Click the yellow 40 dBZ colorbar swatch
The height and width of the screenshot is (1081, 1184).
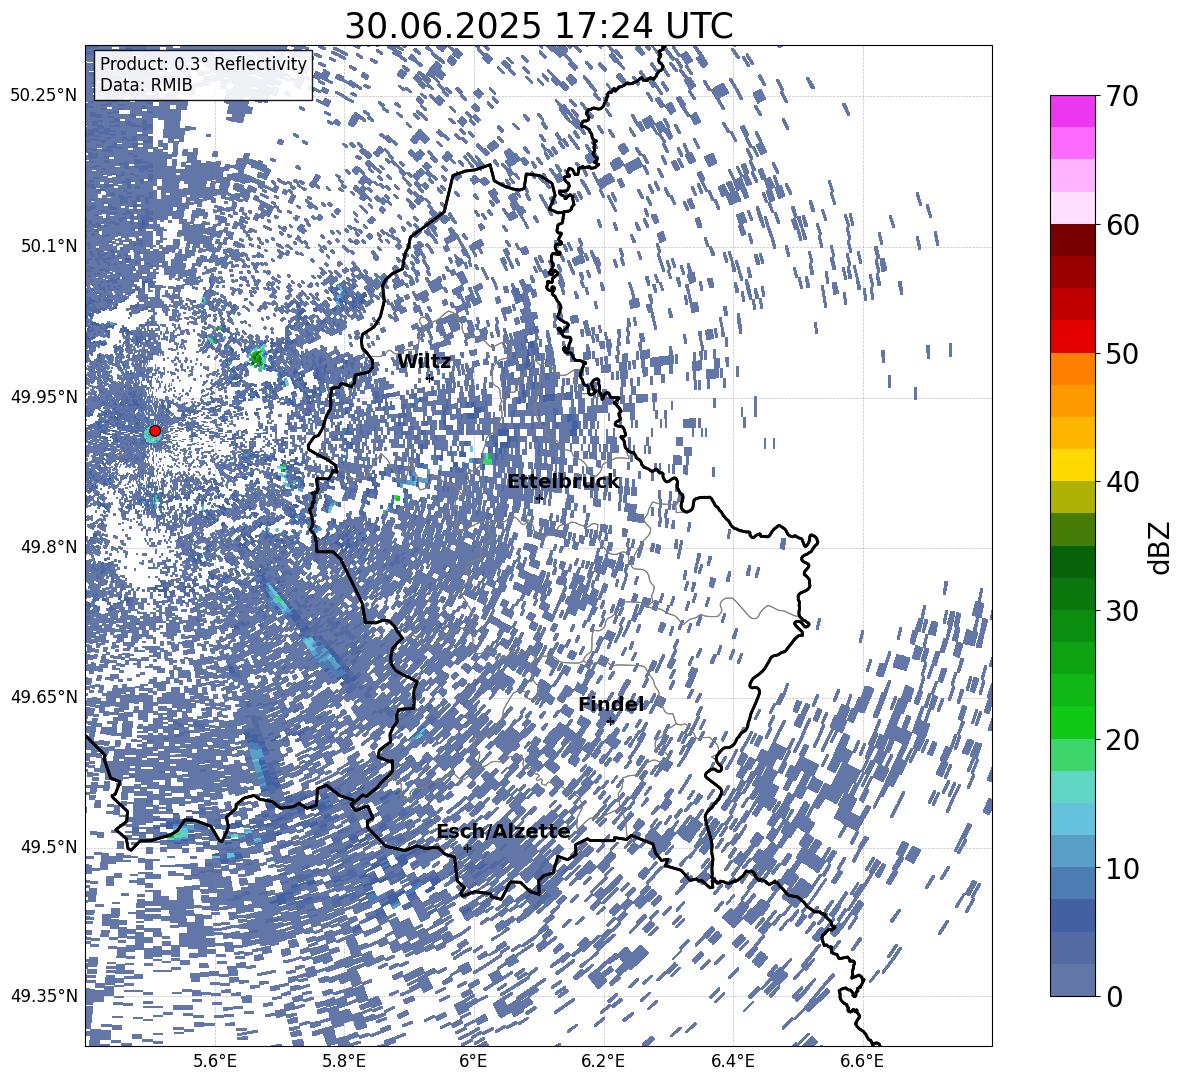[x=1072, y=465]
